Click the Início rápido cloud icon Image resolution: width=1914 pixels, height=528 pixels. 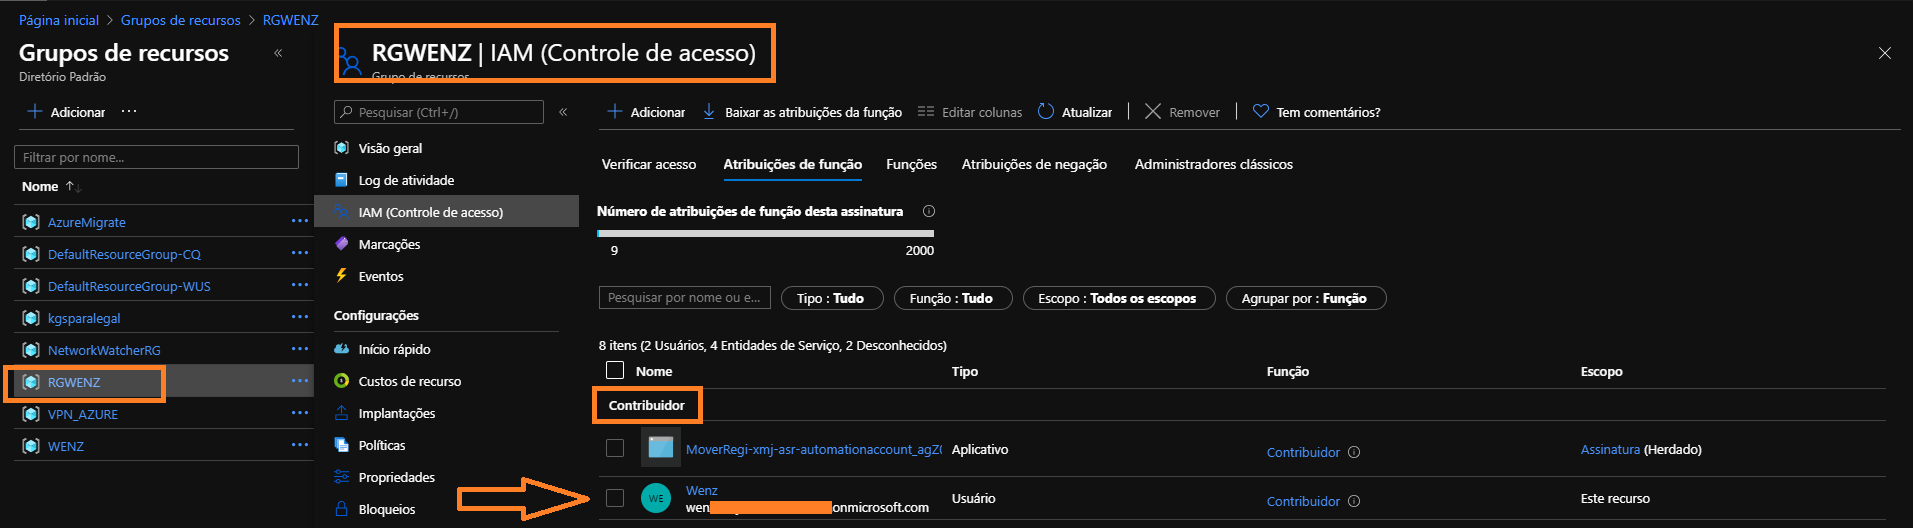[x=342, y=349]
